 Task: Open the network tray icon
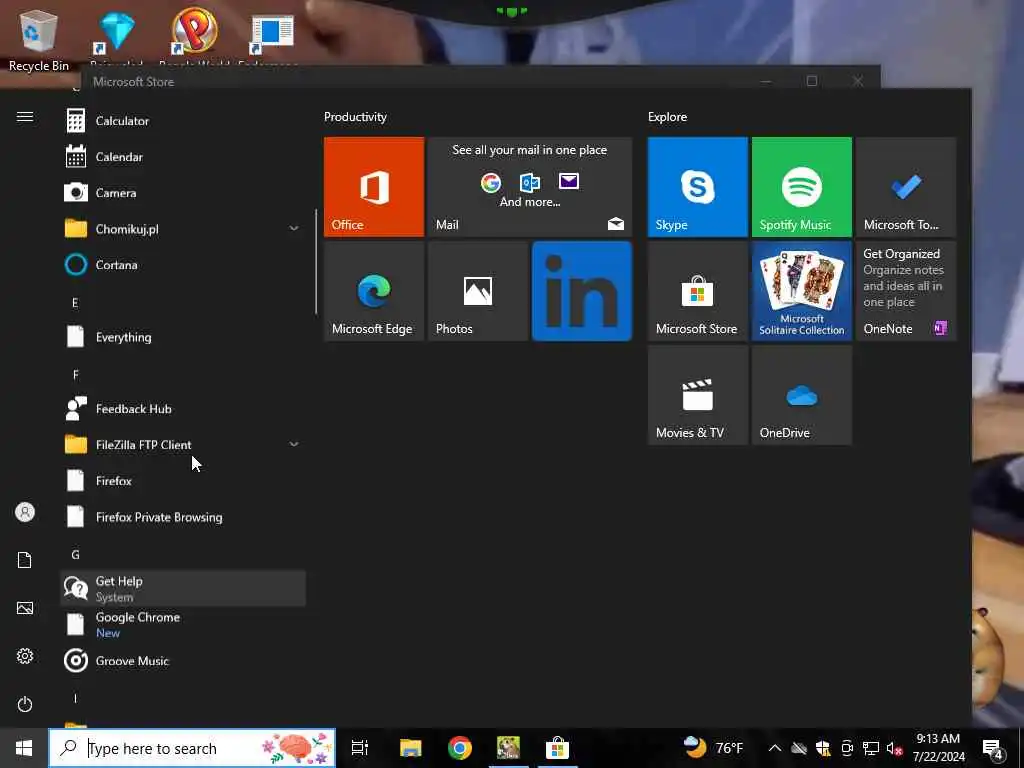[871, 748]
